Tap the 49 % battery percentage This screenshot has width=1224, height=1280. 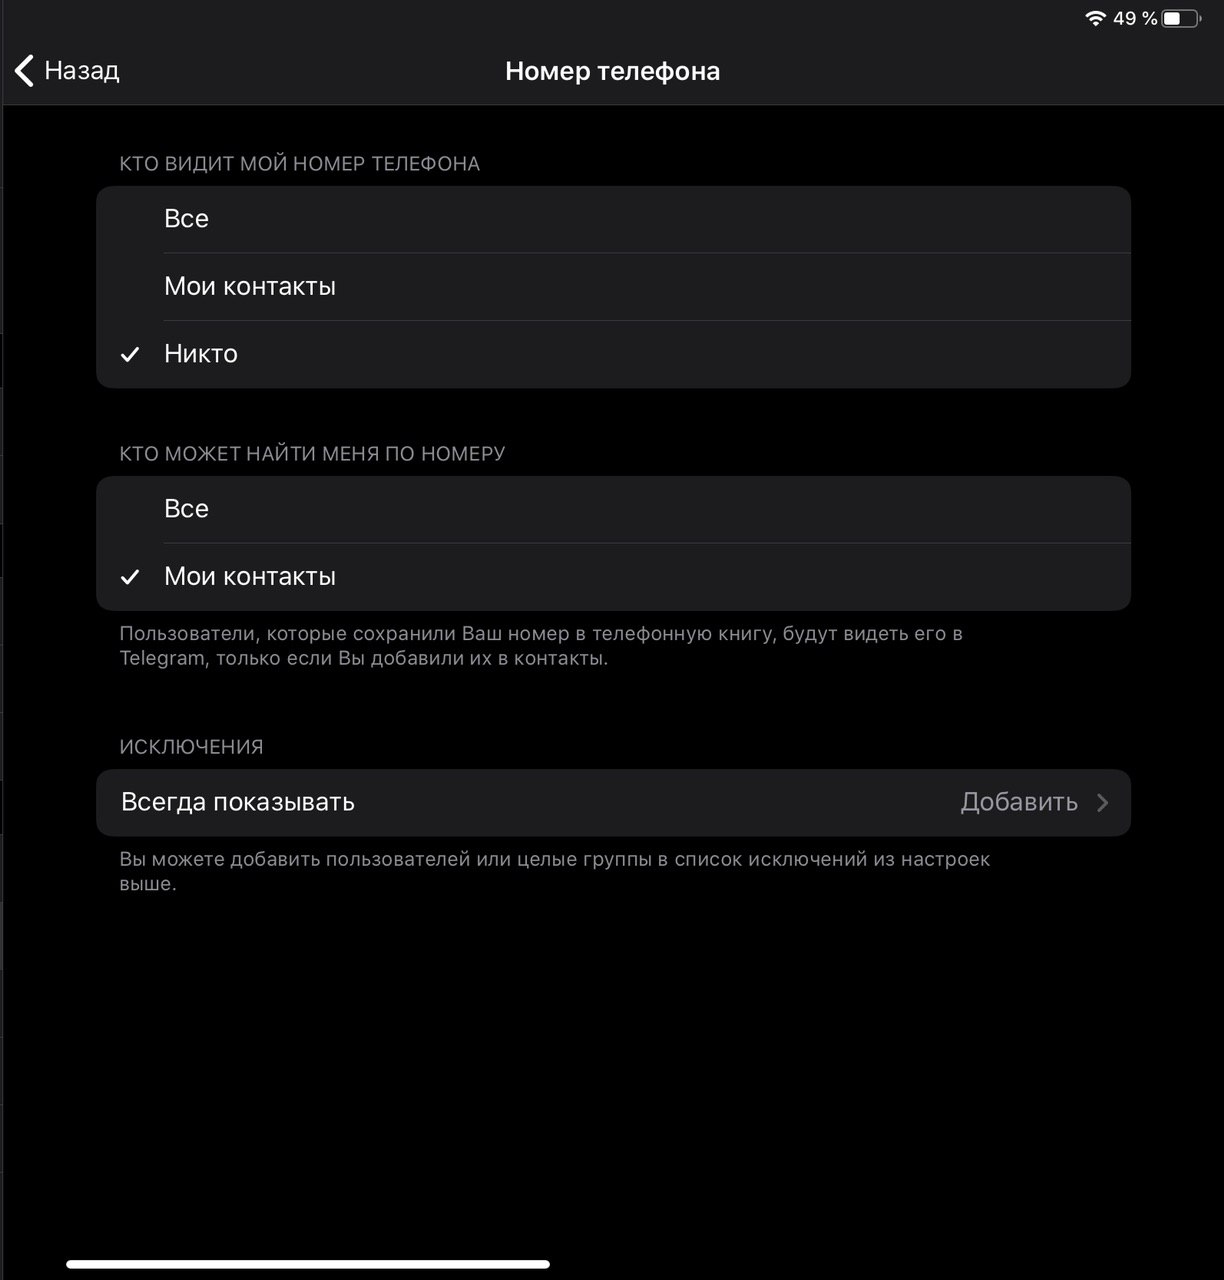click(x=1135, y=18)
